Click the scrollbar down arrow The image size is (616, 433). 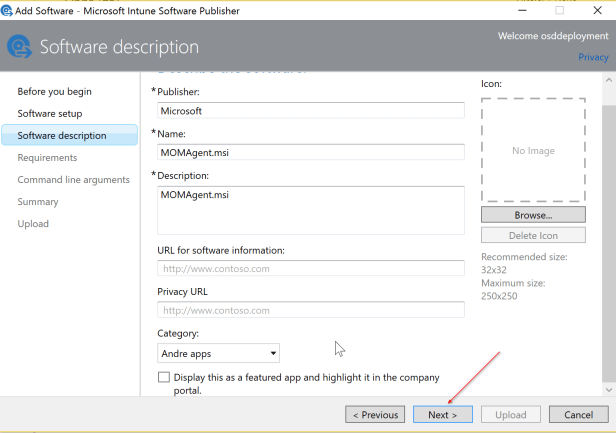point(609,390)
